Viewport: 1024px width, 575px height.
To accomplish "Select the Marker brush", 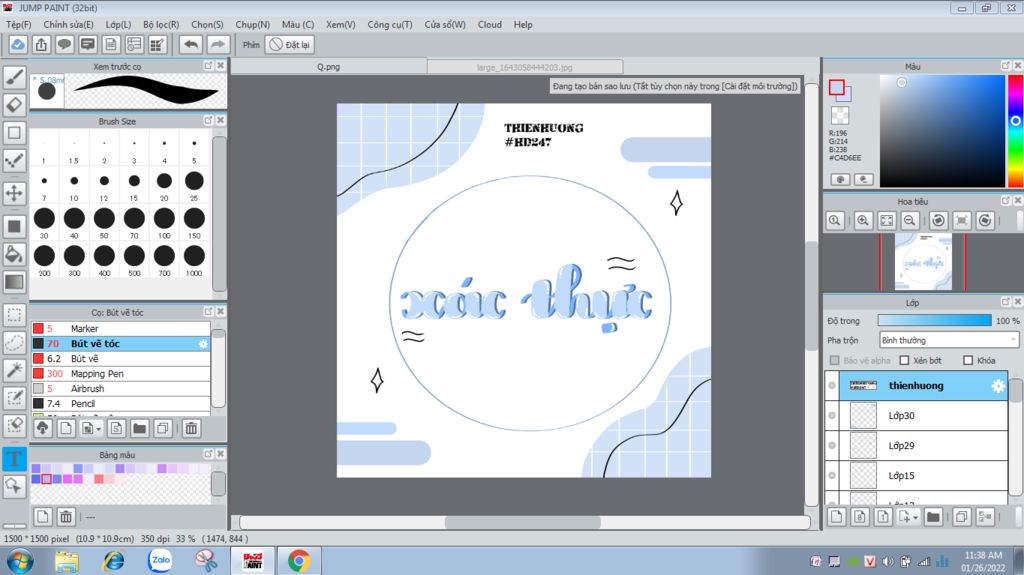I will (121, 329).
